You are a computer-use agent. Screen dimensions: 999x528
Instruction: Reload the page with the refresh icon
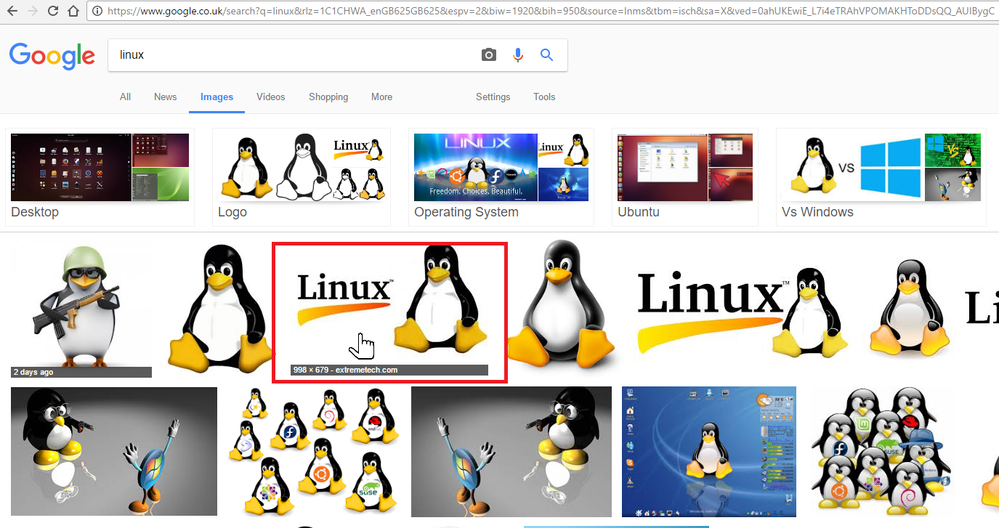pos(53,11)
